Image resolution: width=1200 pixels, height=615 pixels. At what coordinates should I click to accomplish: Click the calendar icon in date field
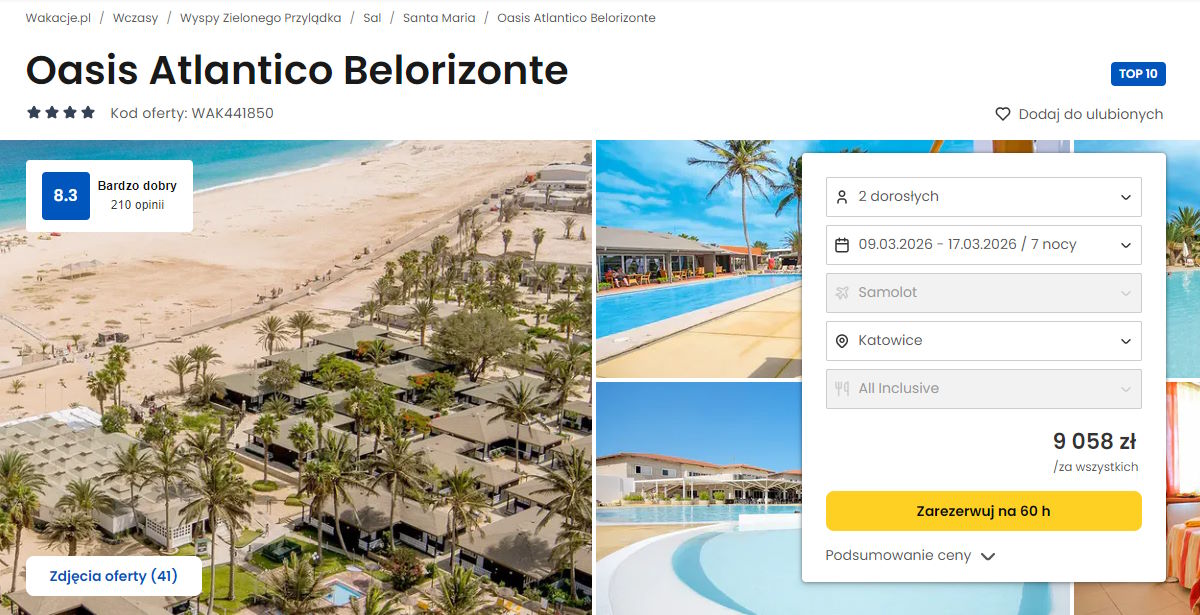[842, 245]
